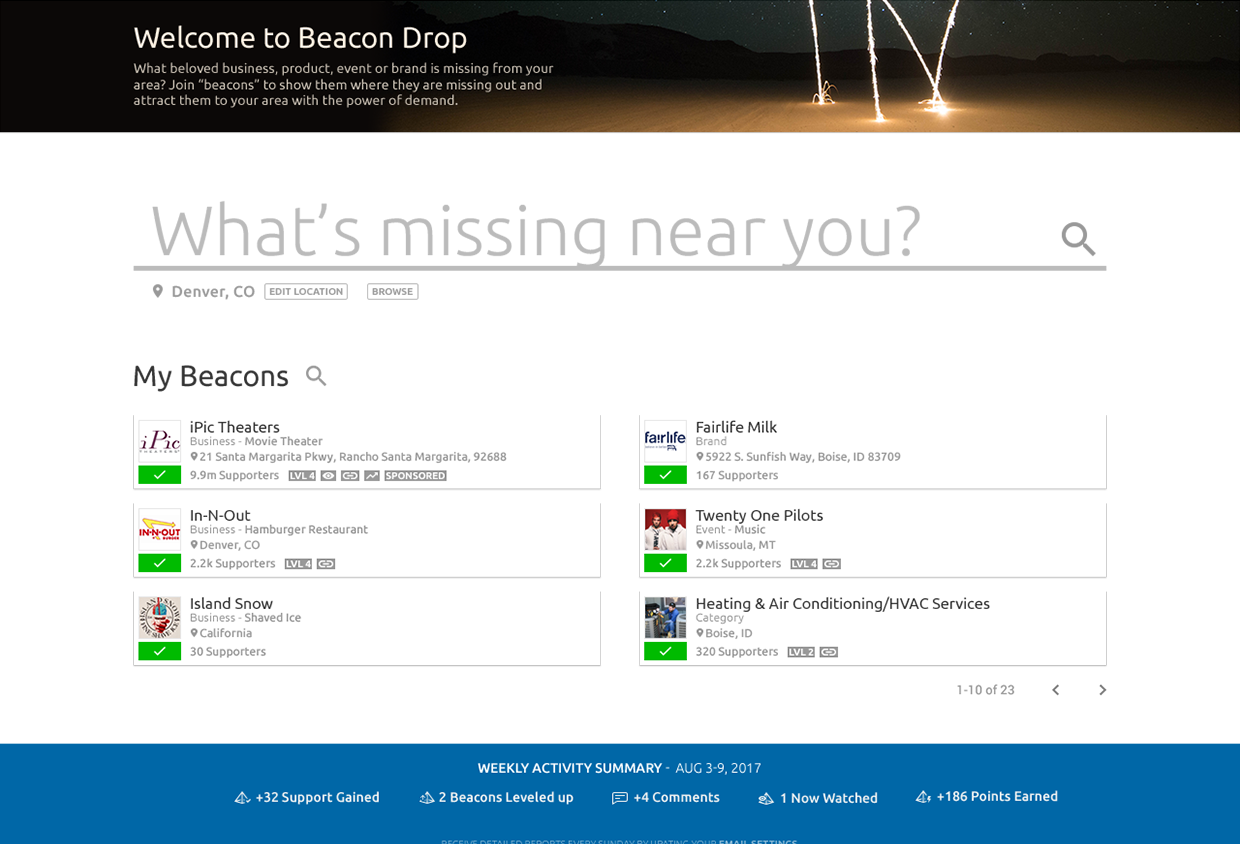Select WEEKLY ACTIVITY SUMMARY heading
1240x844 pixels.
click(x=569, y=768)
